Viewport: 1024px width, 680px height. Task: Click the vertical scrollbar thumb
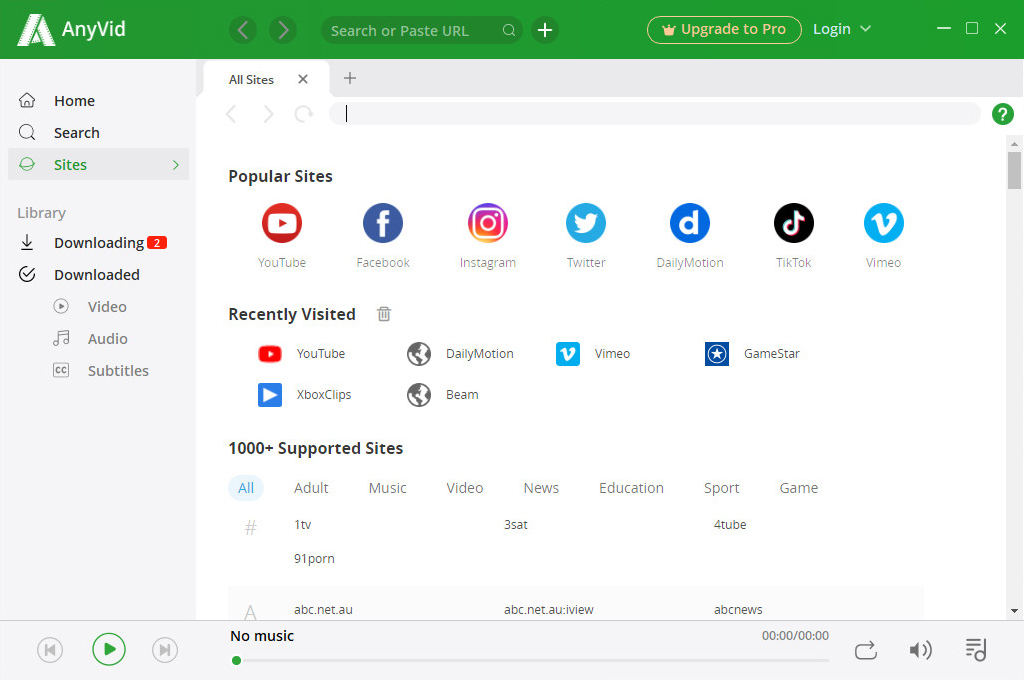(1014, 170)
